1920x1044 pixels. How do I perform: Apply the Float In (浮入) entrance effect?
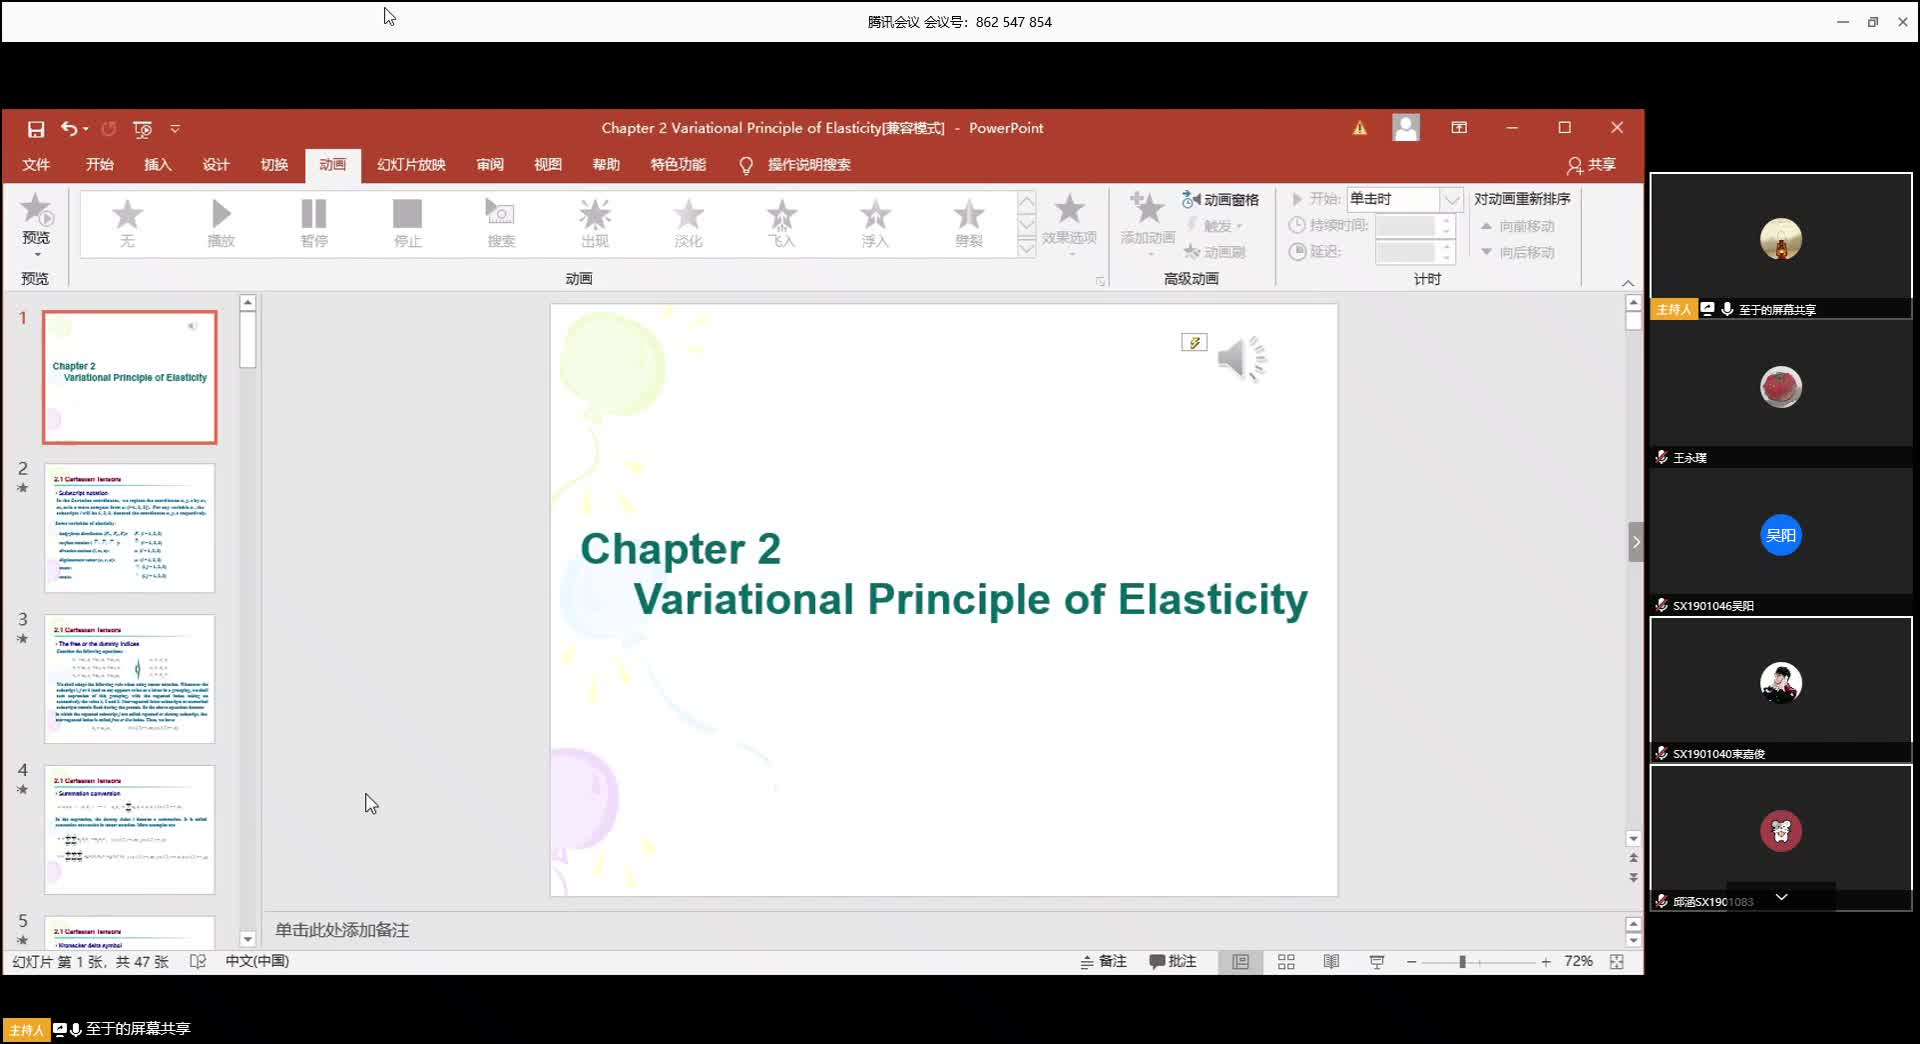875,222
